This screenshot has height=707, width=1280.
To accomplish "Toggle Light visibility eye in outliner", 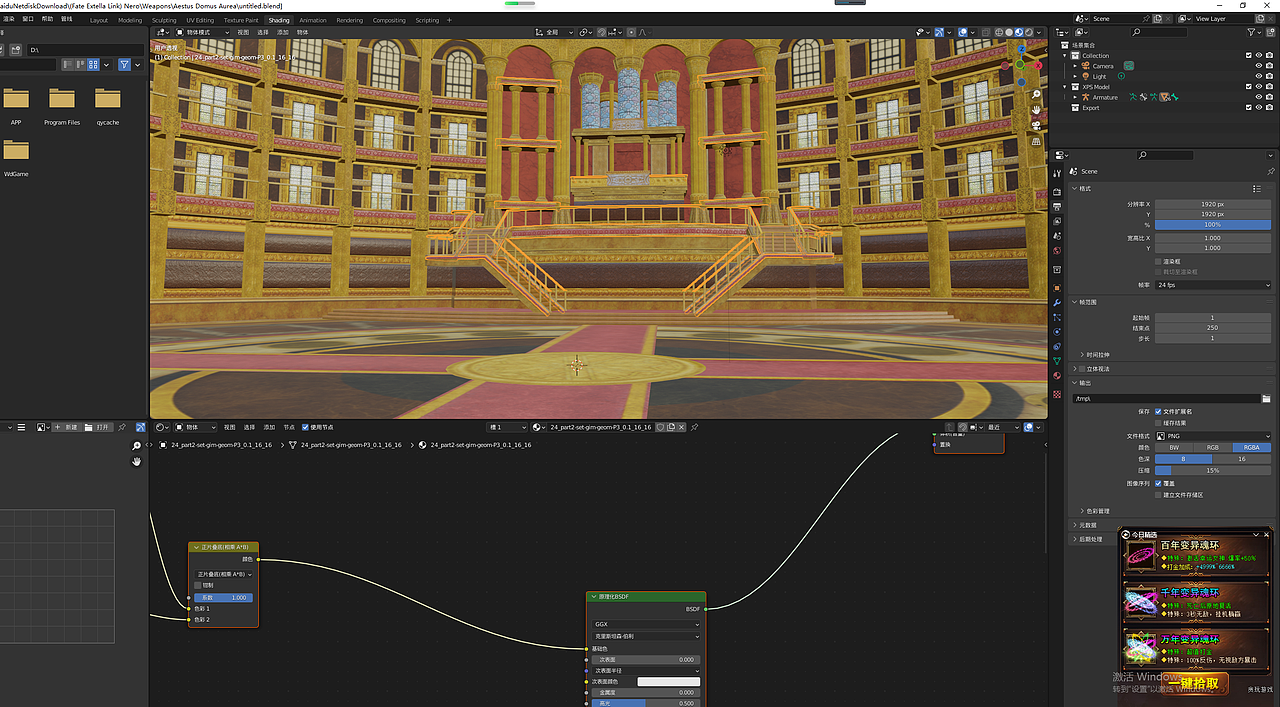I will [1259, 77].
